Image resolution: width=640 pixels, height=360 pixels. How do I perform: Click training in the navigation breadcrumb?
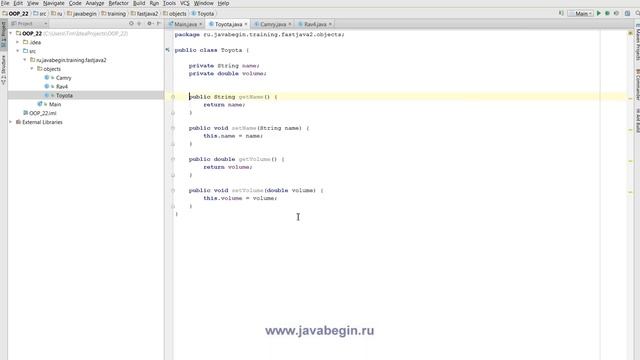click(x=113, y=13)
